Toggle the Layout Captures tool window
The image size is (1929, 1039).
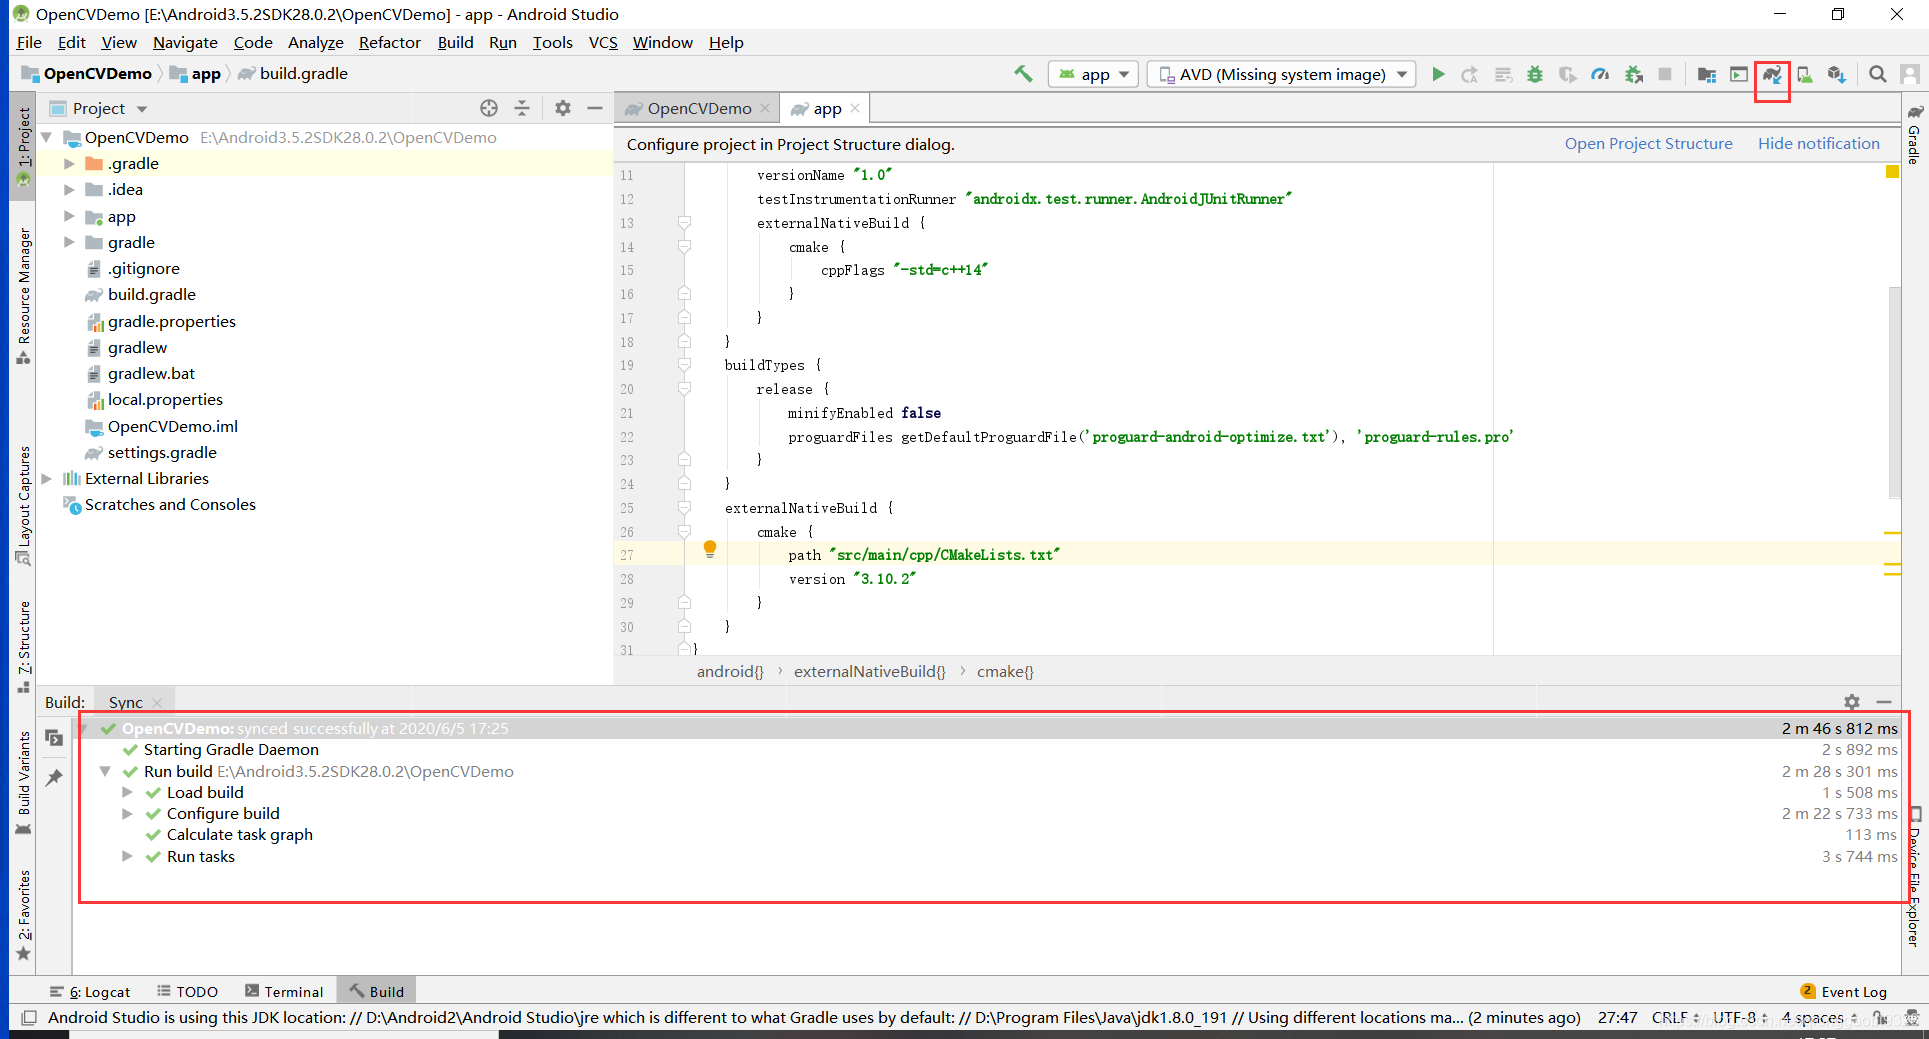click(23, 506)
